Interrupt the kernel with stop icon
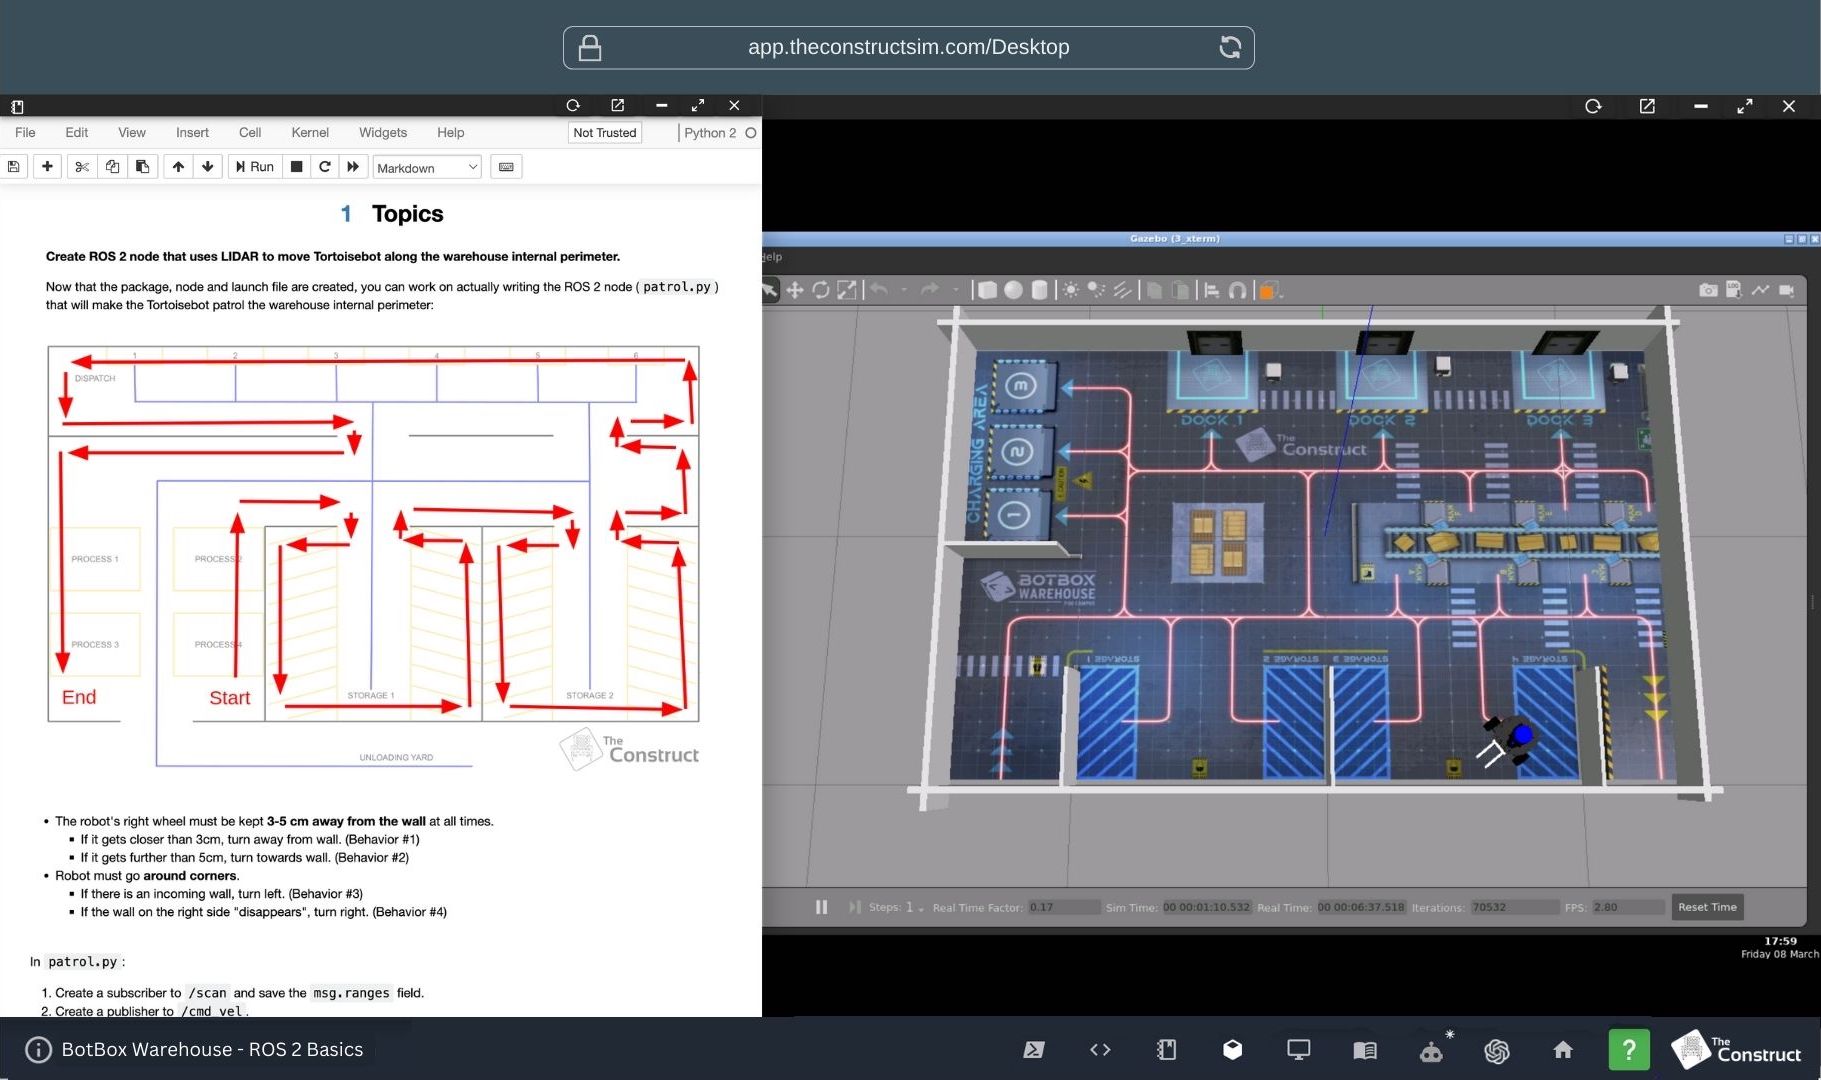Screen dimensions: 1821x1080 296,167
